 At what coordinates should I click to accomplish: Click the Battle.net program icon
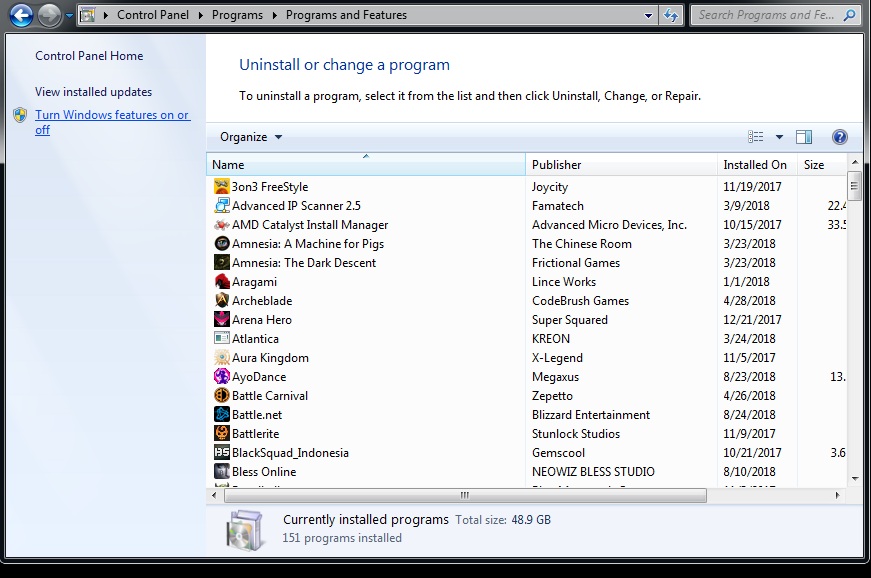click(222, 415)
